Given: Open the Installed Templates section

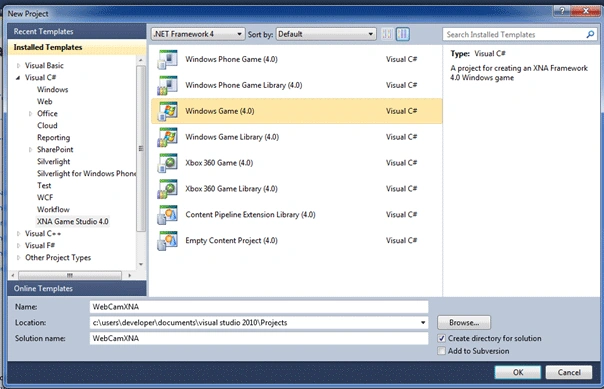Looking at the screenshot, I should [x=77, y=47].
